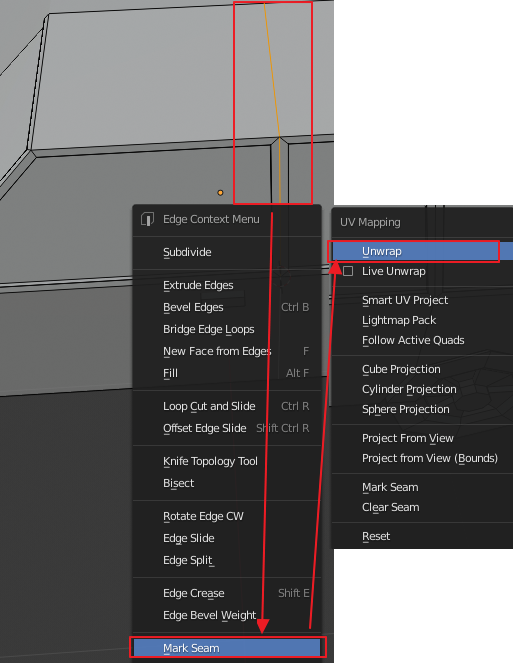This screenshot has height=663, width=513.
Task: Select Bevel Edges entry
Action: (x=227, y=307)
